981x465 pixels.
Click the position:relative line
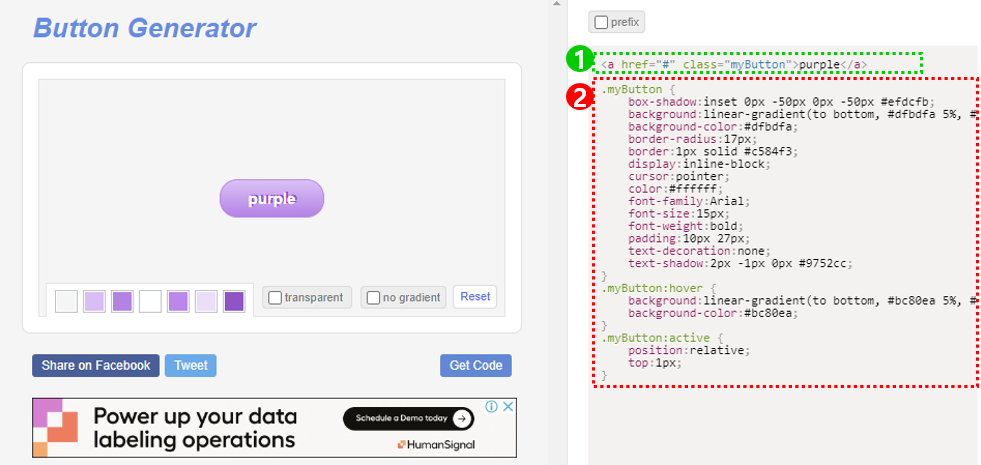pyautogui.click(x=689, y=350)
